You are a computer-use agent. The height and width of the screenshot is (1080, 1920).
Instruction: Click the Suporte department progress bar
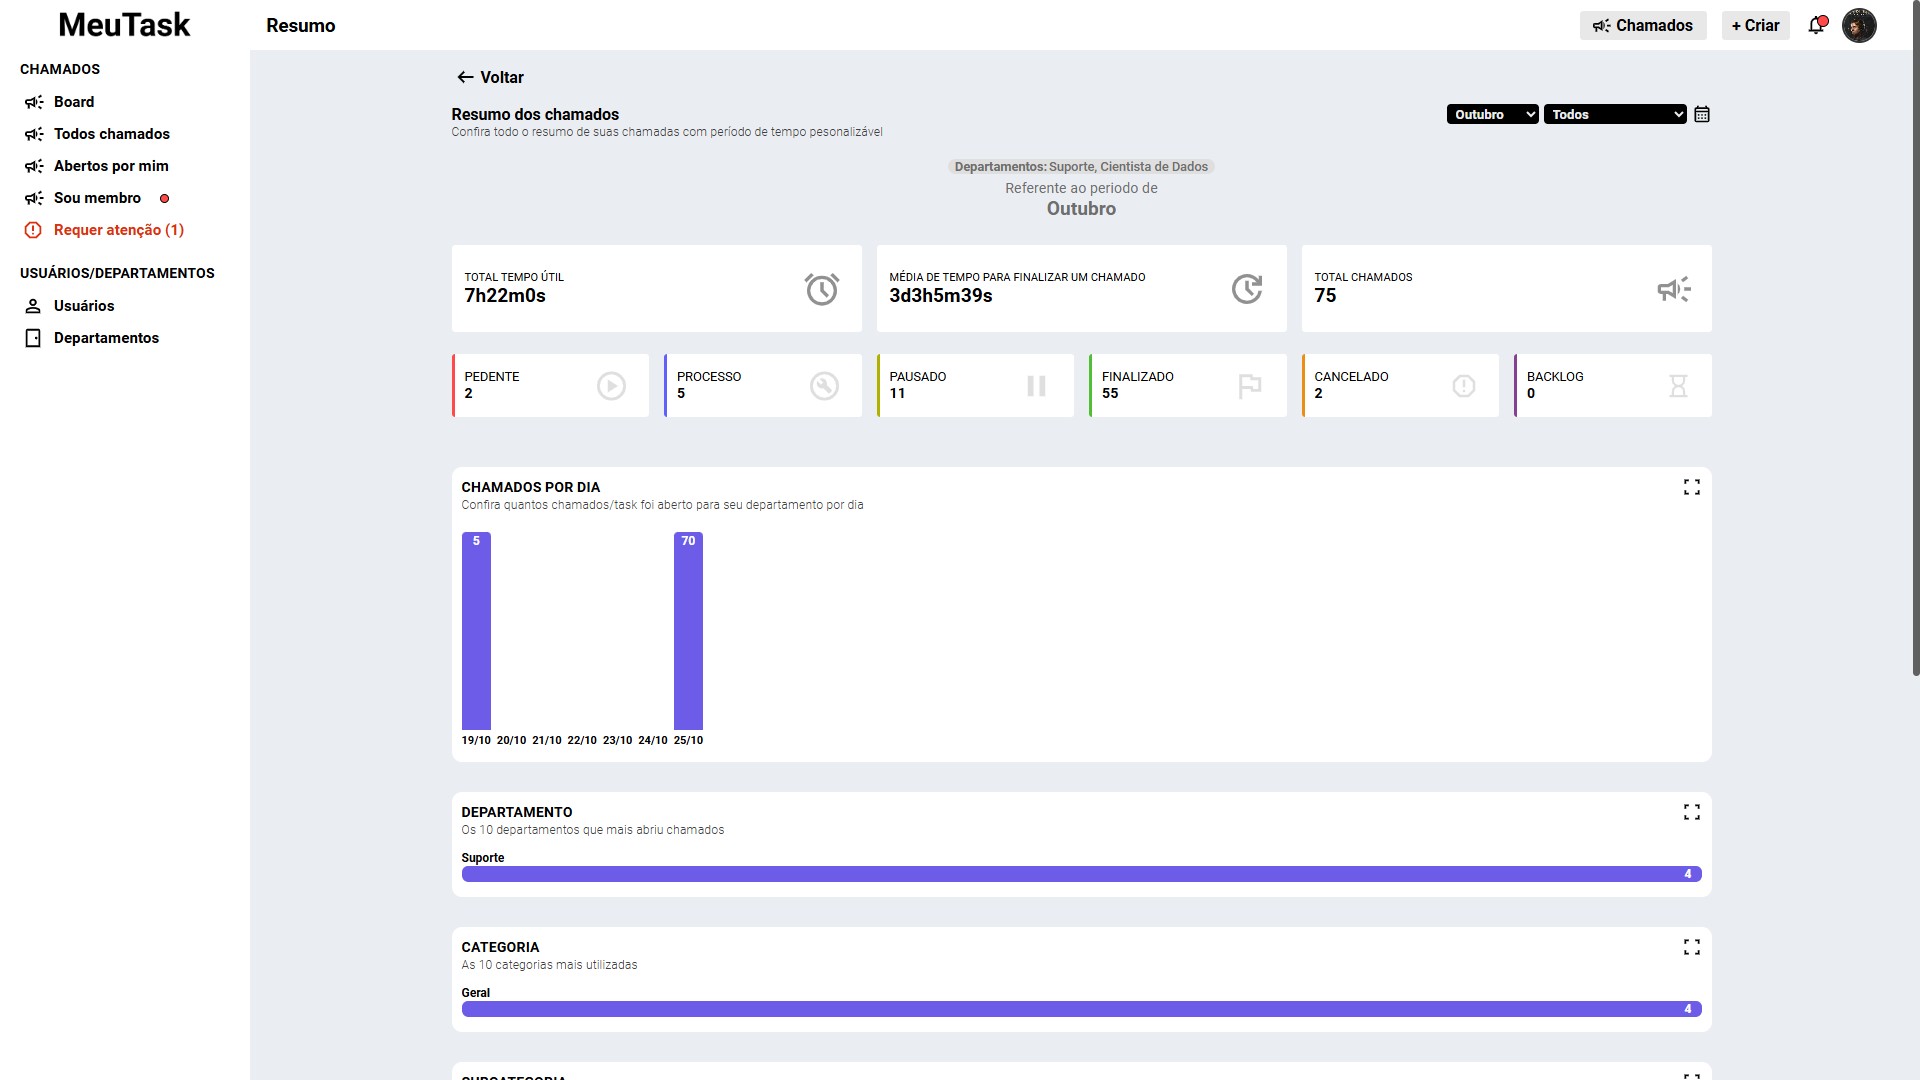tap(1080, 874)
